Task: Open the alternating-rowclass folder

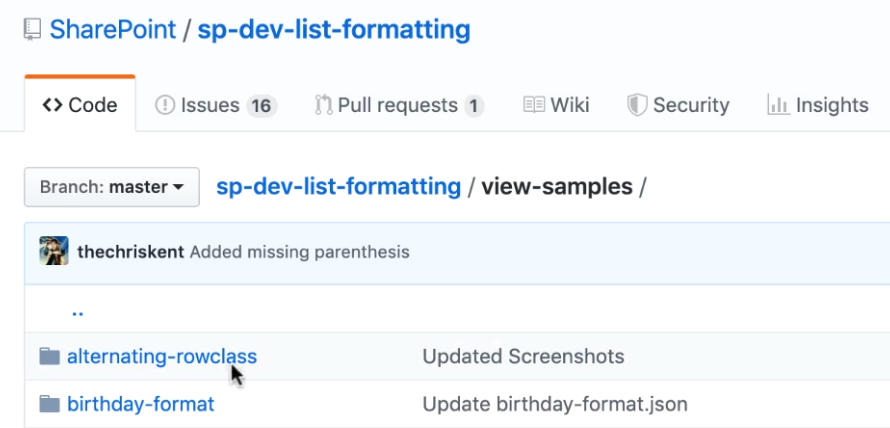Action: click(162, 356)
